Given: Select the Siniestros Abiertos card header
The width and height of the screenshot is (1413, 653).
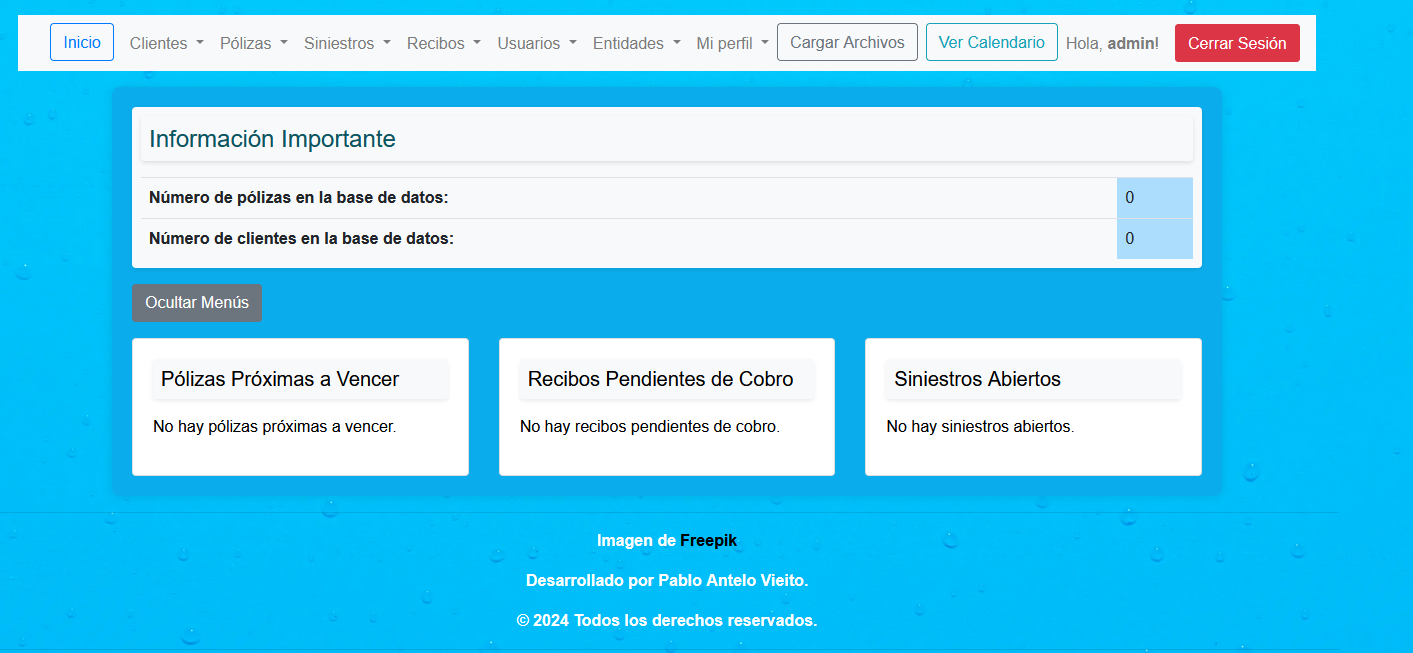Looking at the screenshot, I should 977,379.
